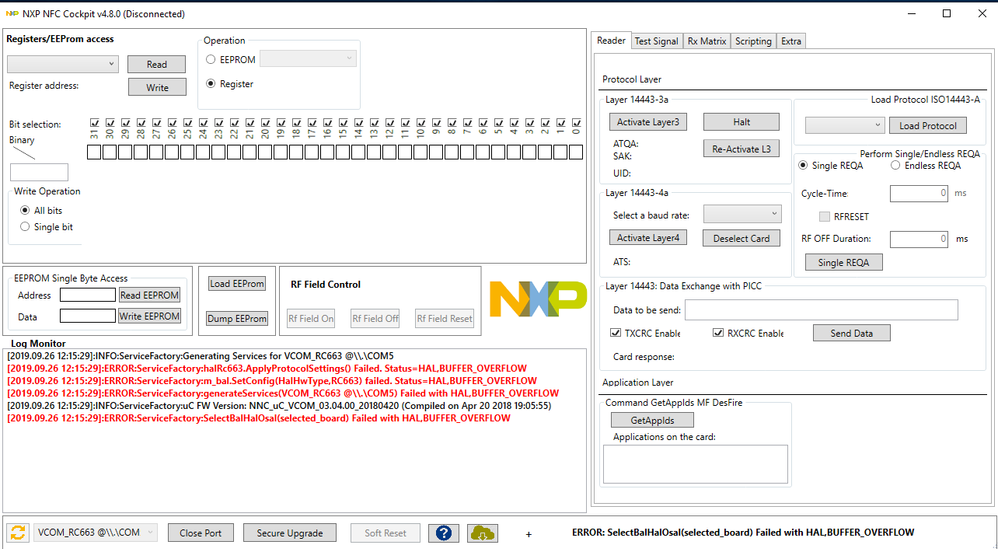Choose All bits write operation

click(x=25, y=210)
